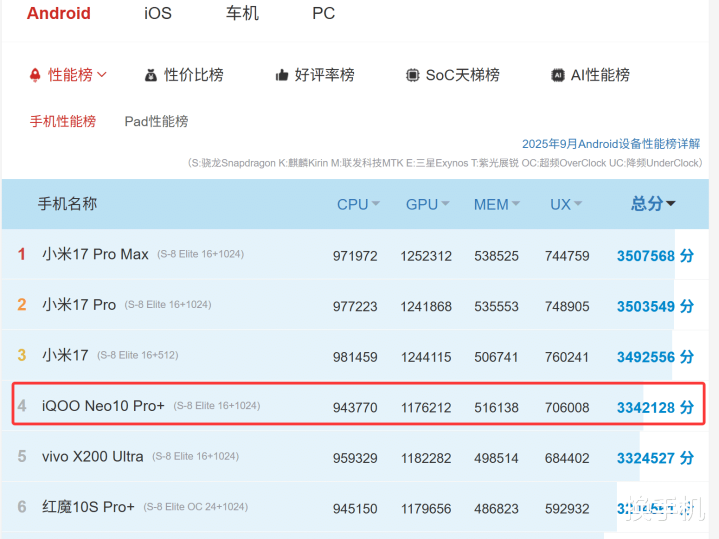Image resolution: width=719 pixels, height=539 pixels.
Task: Open the 车机 platform tab
Action: (x=242, y=13)
